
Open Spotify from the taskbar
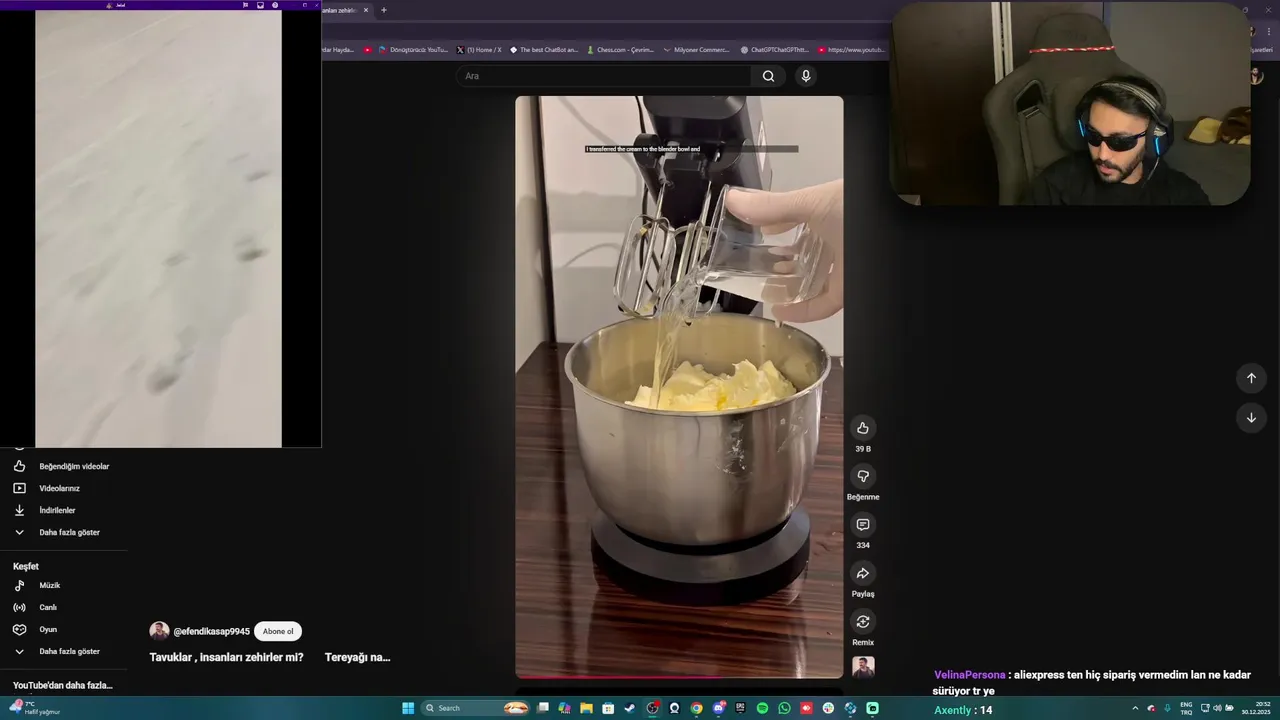point(762,708)
